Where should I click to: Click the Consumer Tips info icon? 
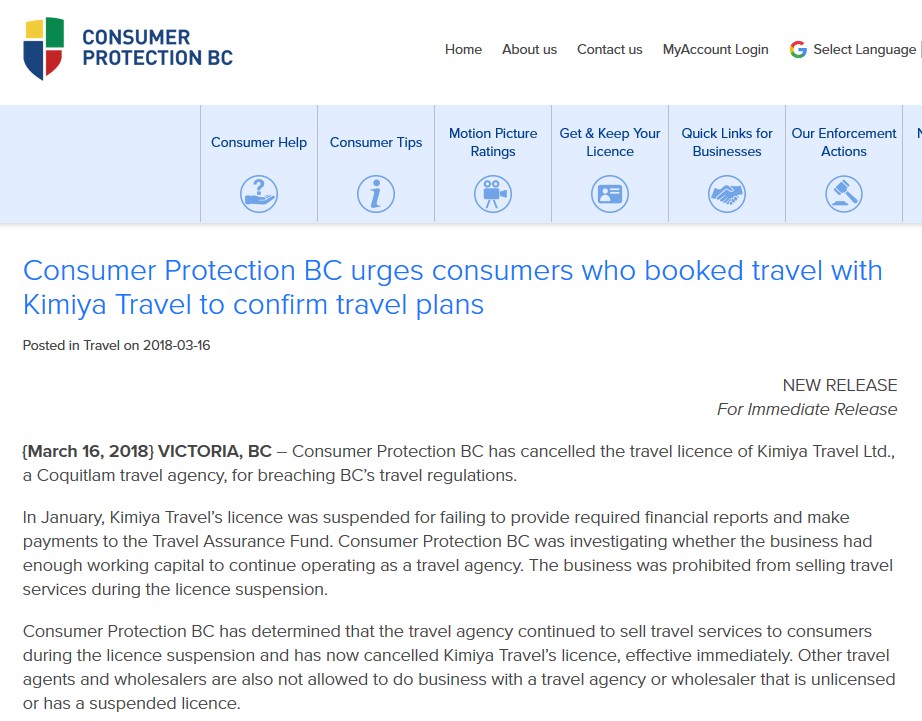pos(376,193)
